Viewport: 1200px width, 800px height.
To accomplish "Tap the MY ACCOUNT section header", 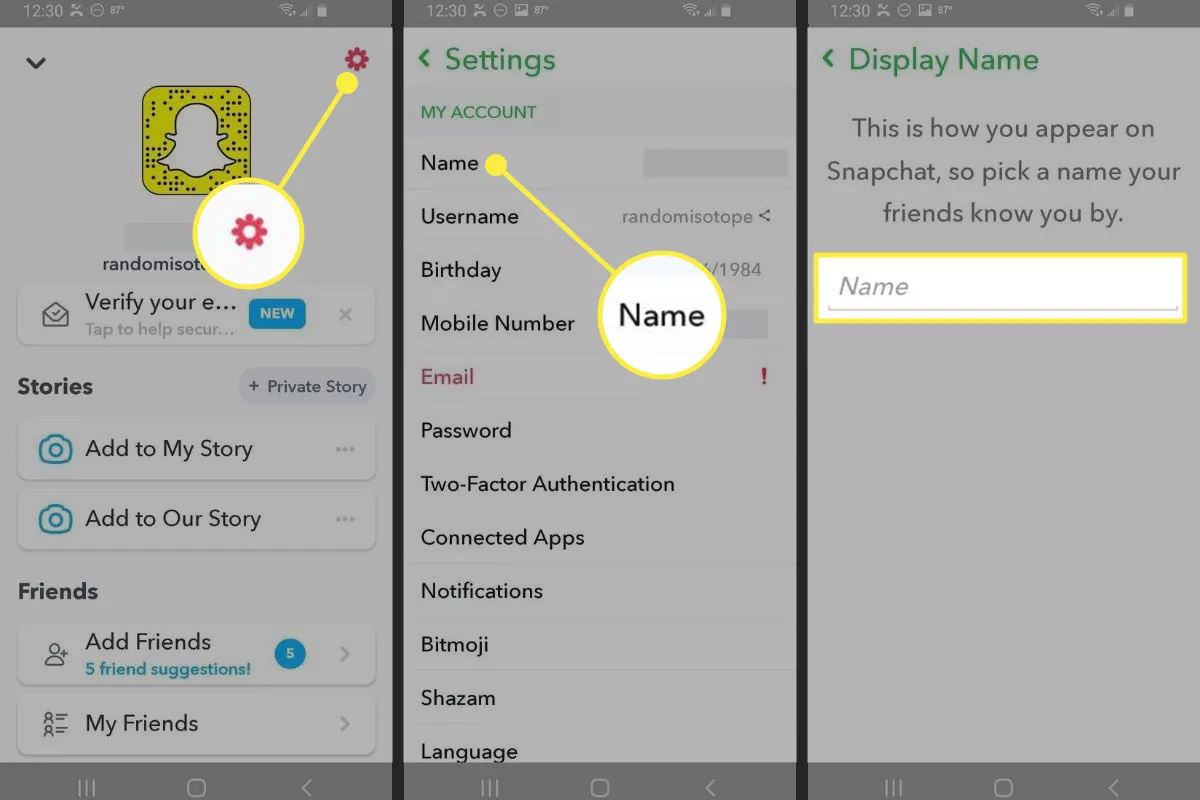I will [x=478, y=112].
